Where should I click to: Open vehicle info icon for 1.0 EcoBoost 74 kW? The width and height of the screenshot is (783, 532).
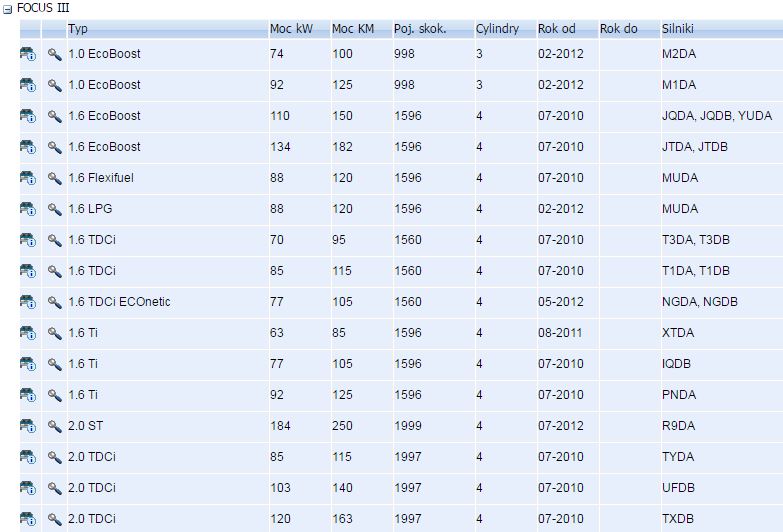coord(28,54)
